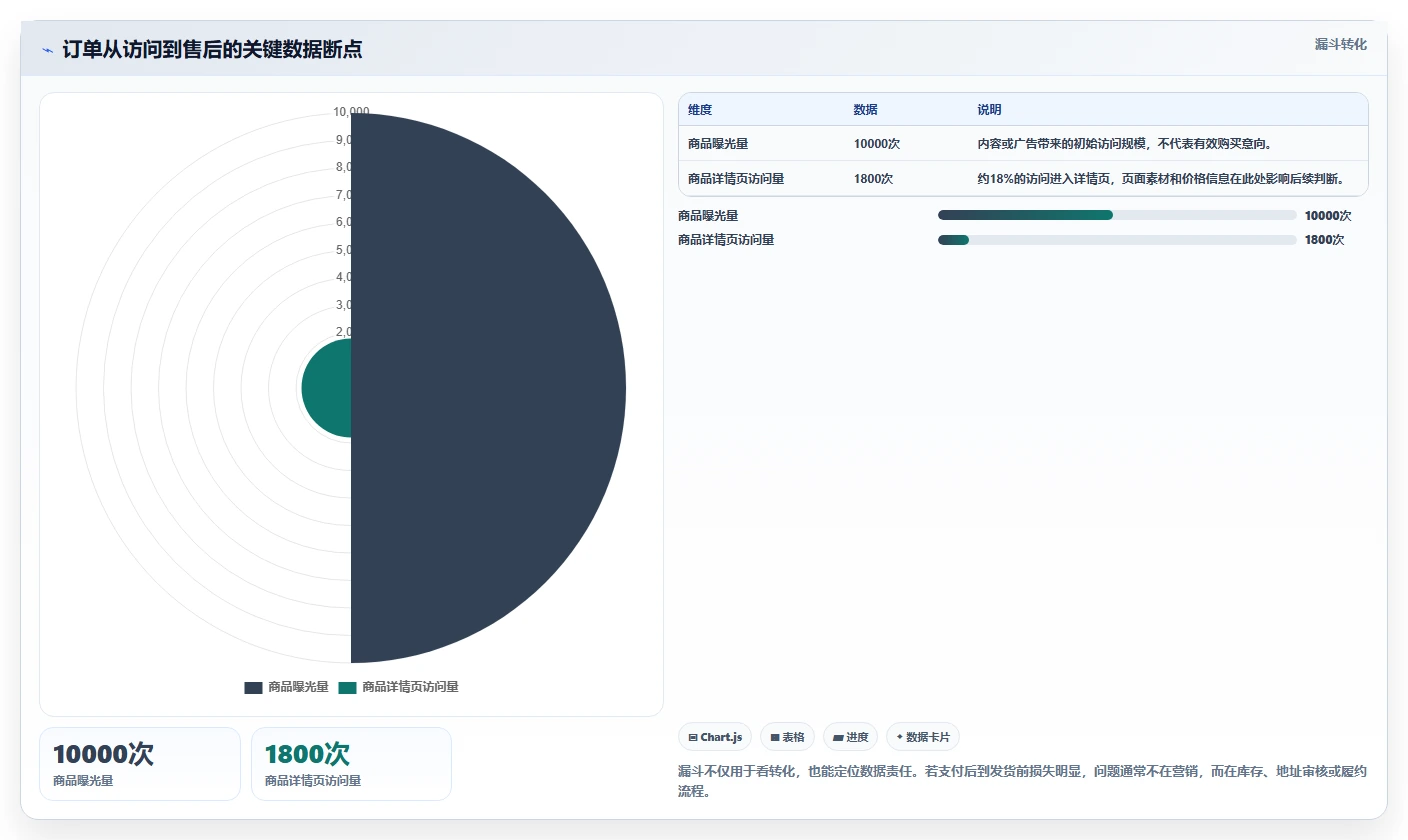This screenshot has width=1408, height=840.
Task: Click the 商品曝光量 progress bar
Action: 1117,215
